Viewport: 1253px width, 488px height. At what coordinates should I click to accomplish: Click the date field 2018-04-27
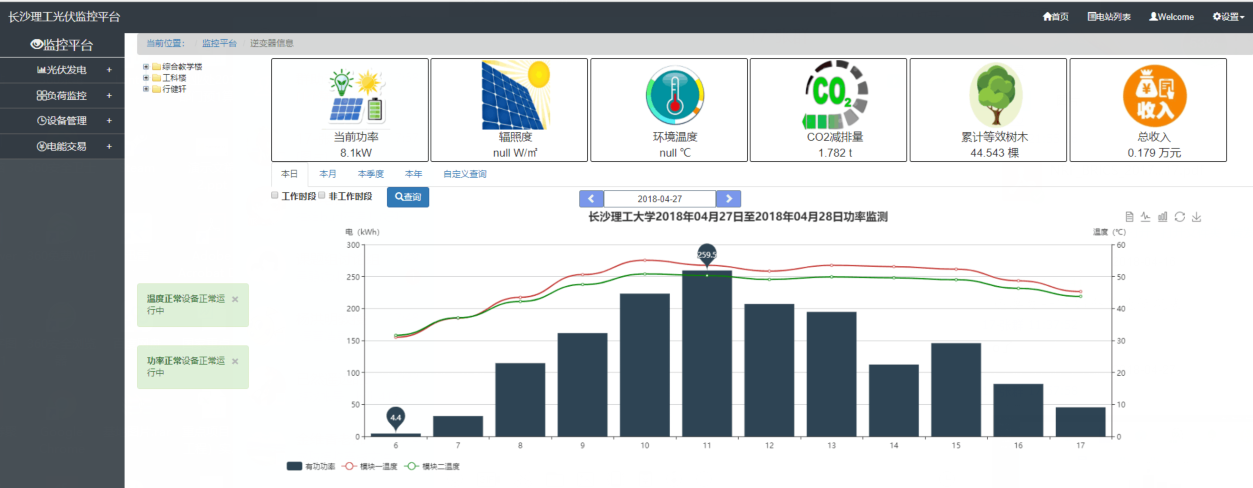(x=660, y=199)
